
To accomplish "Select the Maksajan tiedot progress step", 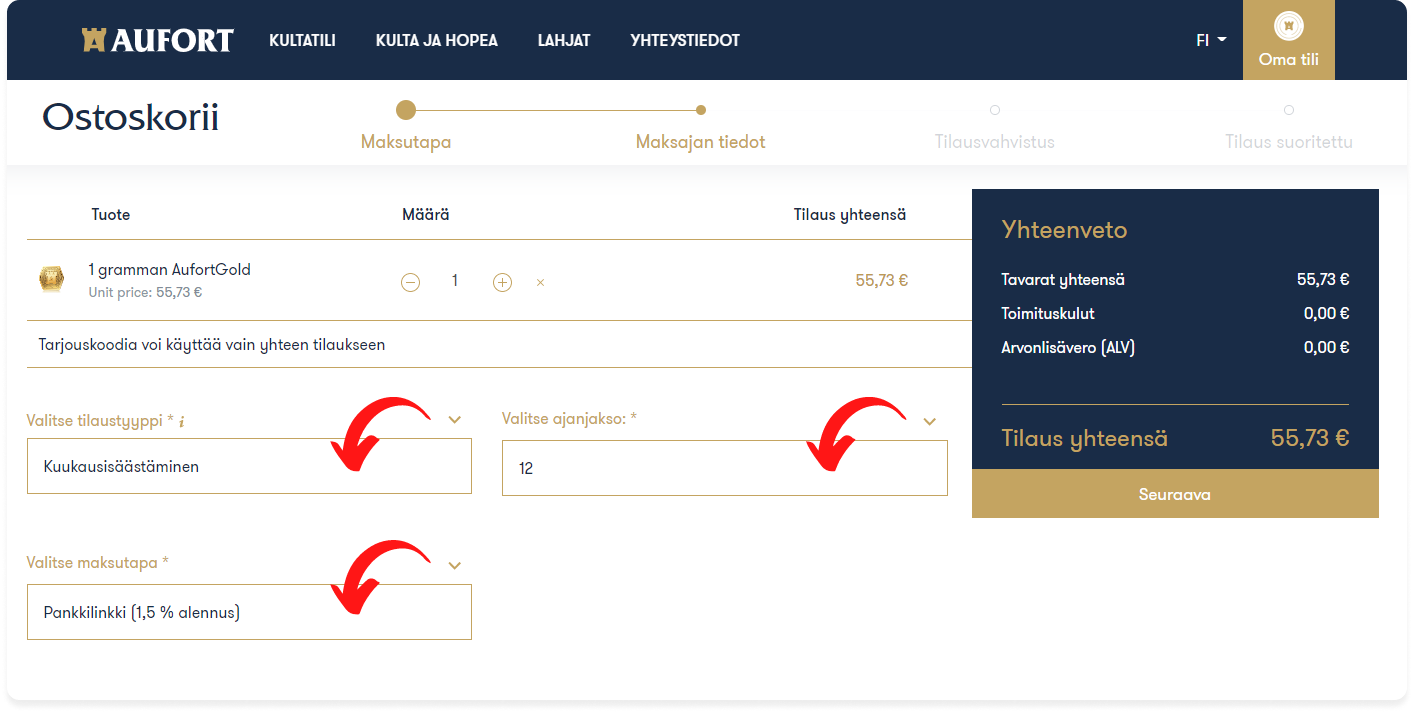I will [700, 111].
